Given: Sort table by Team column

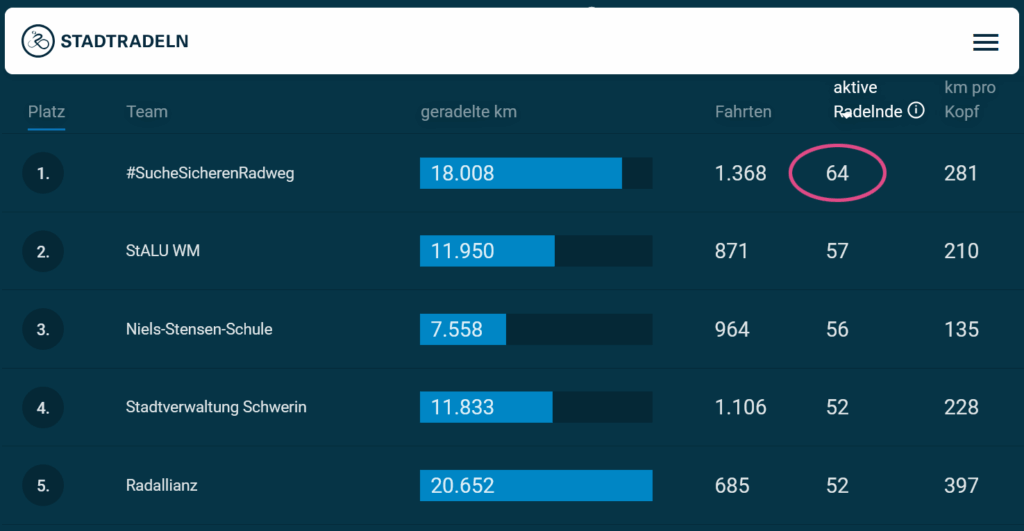Looking at the screenshot, I should pos(147,112).
